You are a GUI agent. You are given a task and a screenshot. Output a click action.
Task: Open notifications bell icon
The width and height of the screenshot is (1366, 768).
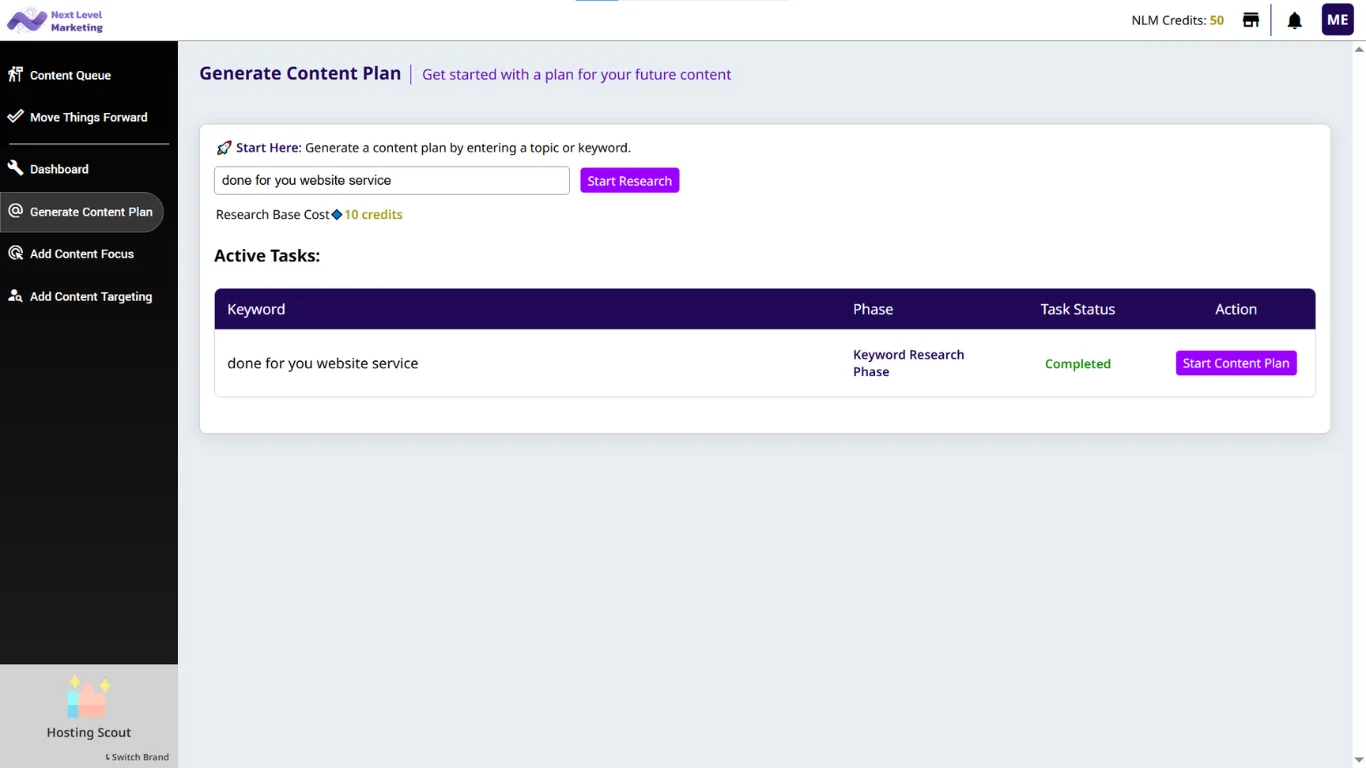tap(1294, 20)
